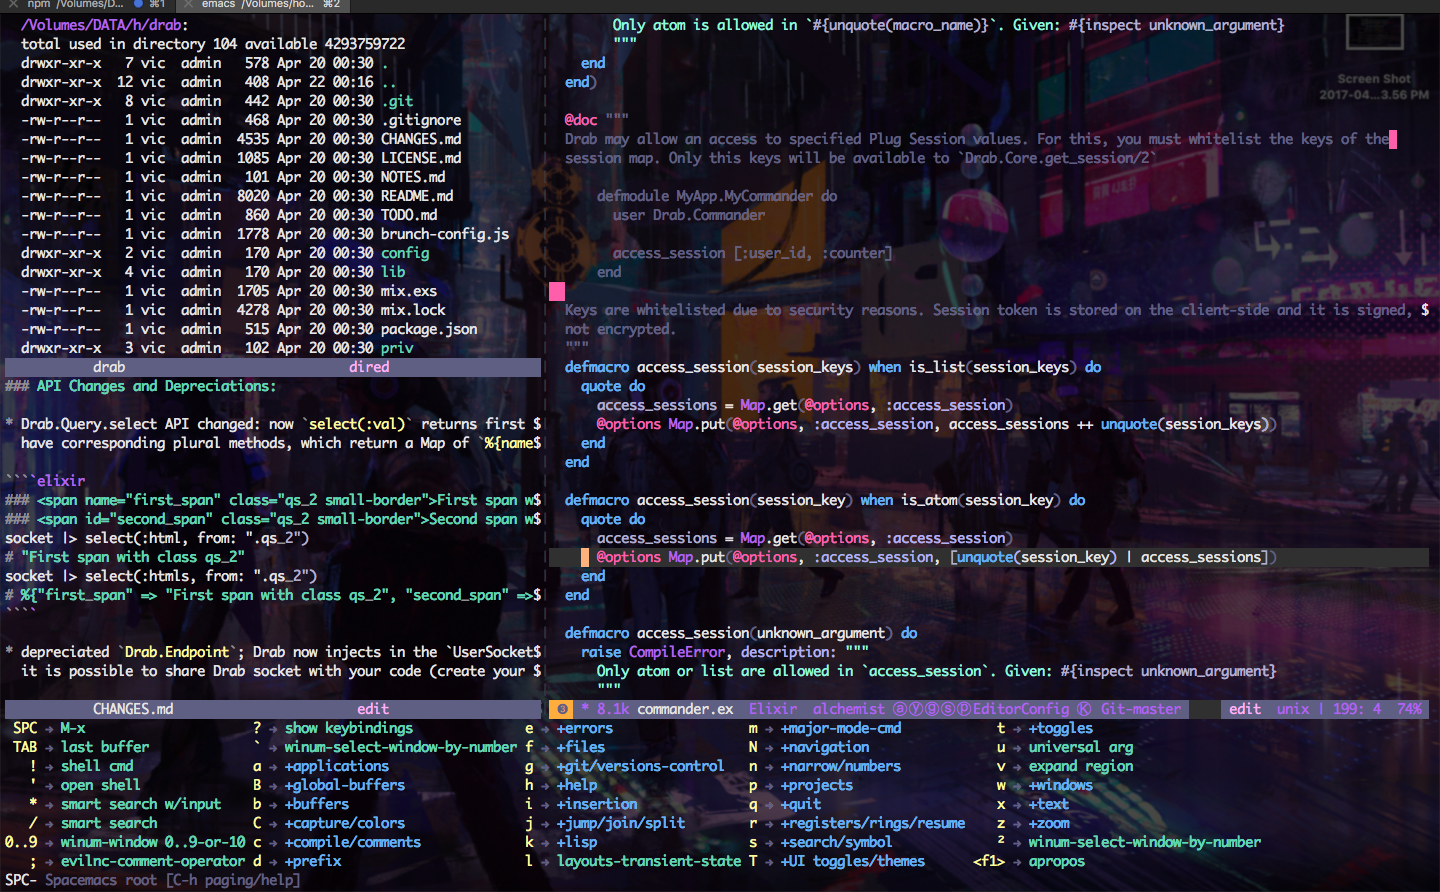1440x892 pixels.
Task: Select +errors entry in which-key menu
Action: [x=585, y=728]
